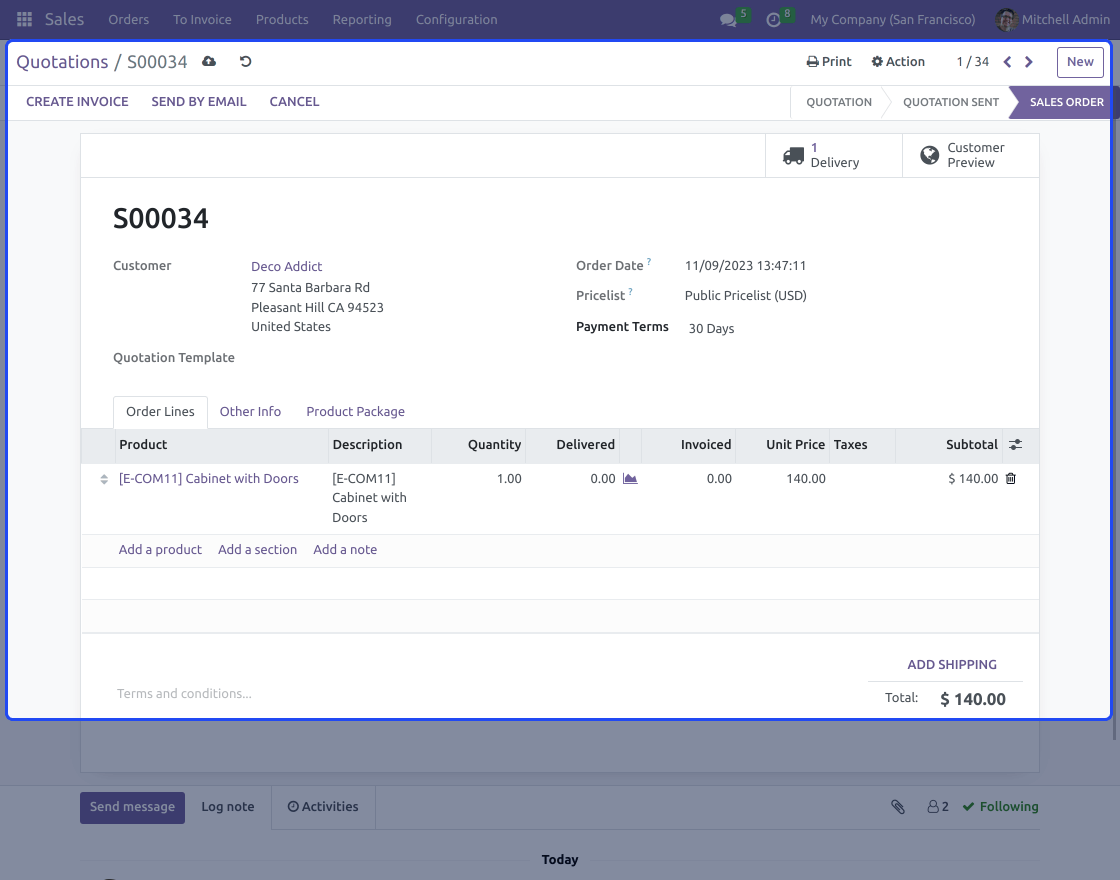Click the Send message button
The width and height of the screenshot is (1120, 880).
coord(132,807)
